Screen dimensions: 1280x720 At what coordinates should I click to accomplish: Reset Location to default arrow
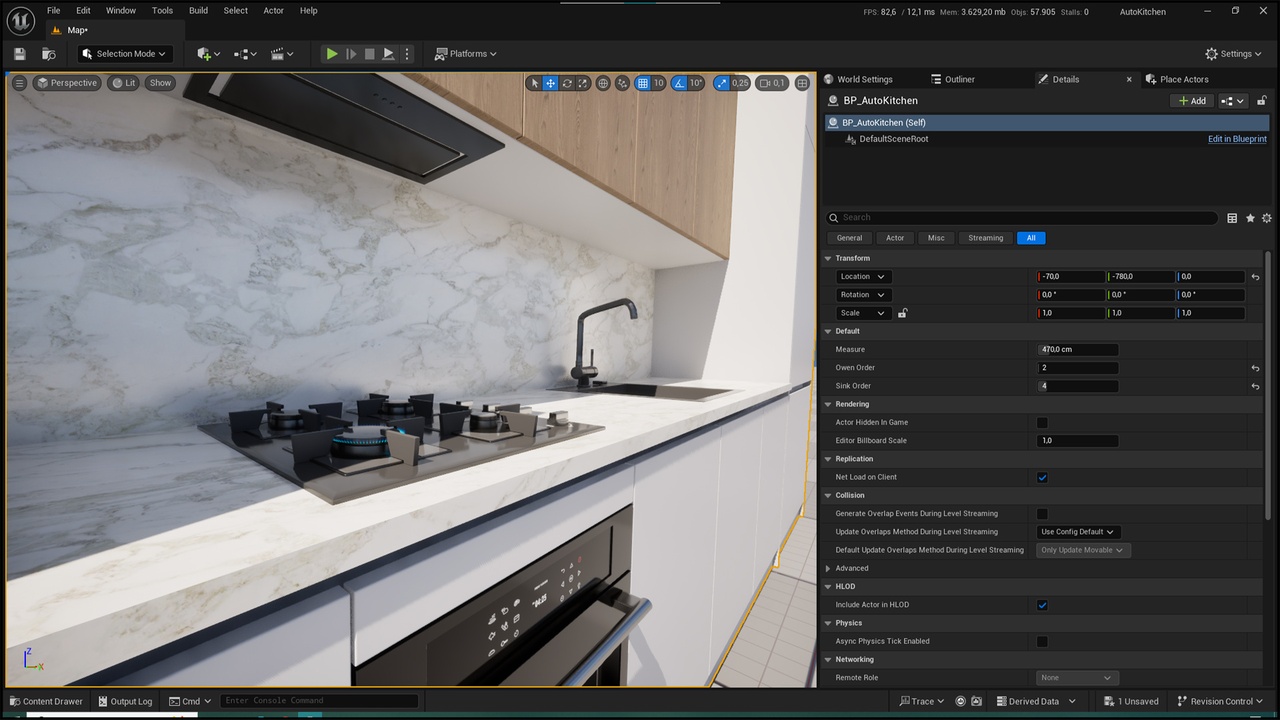1255,277
